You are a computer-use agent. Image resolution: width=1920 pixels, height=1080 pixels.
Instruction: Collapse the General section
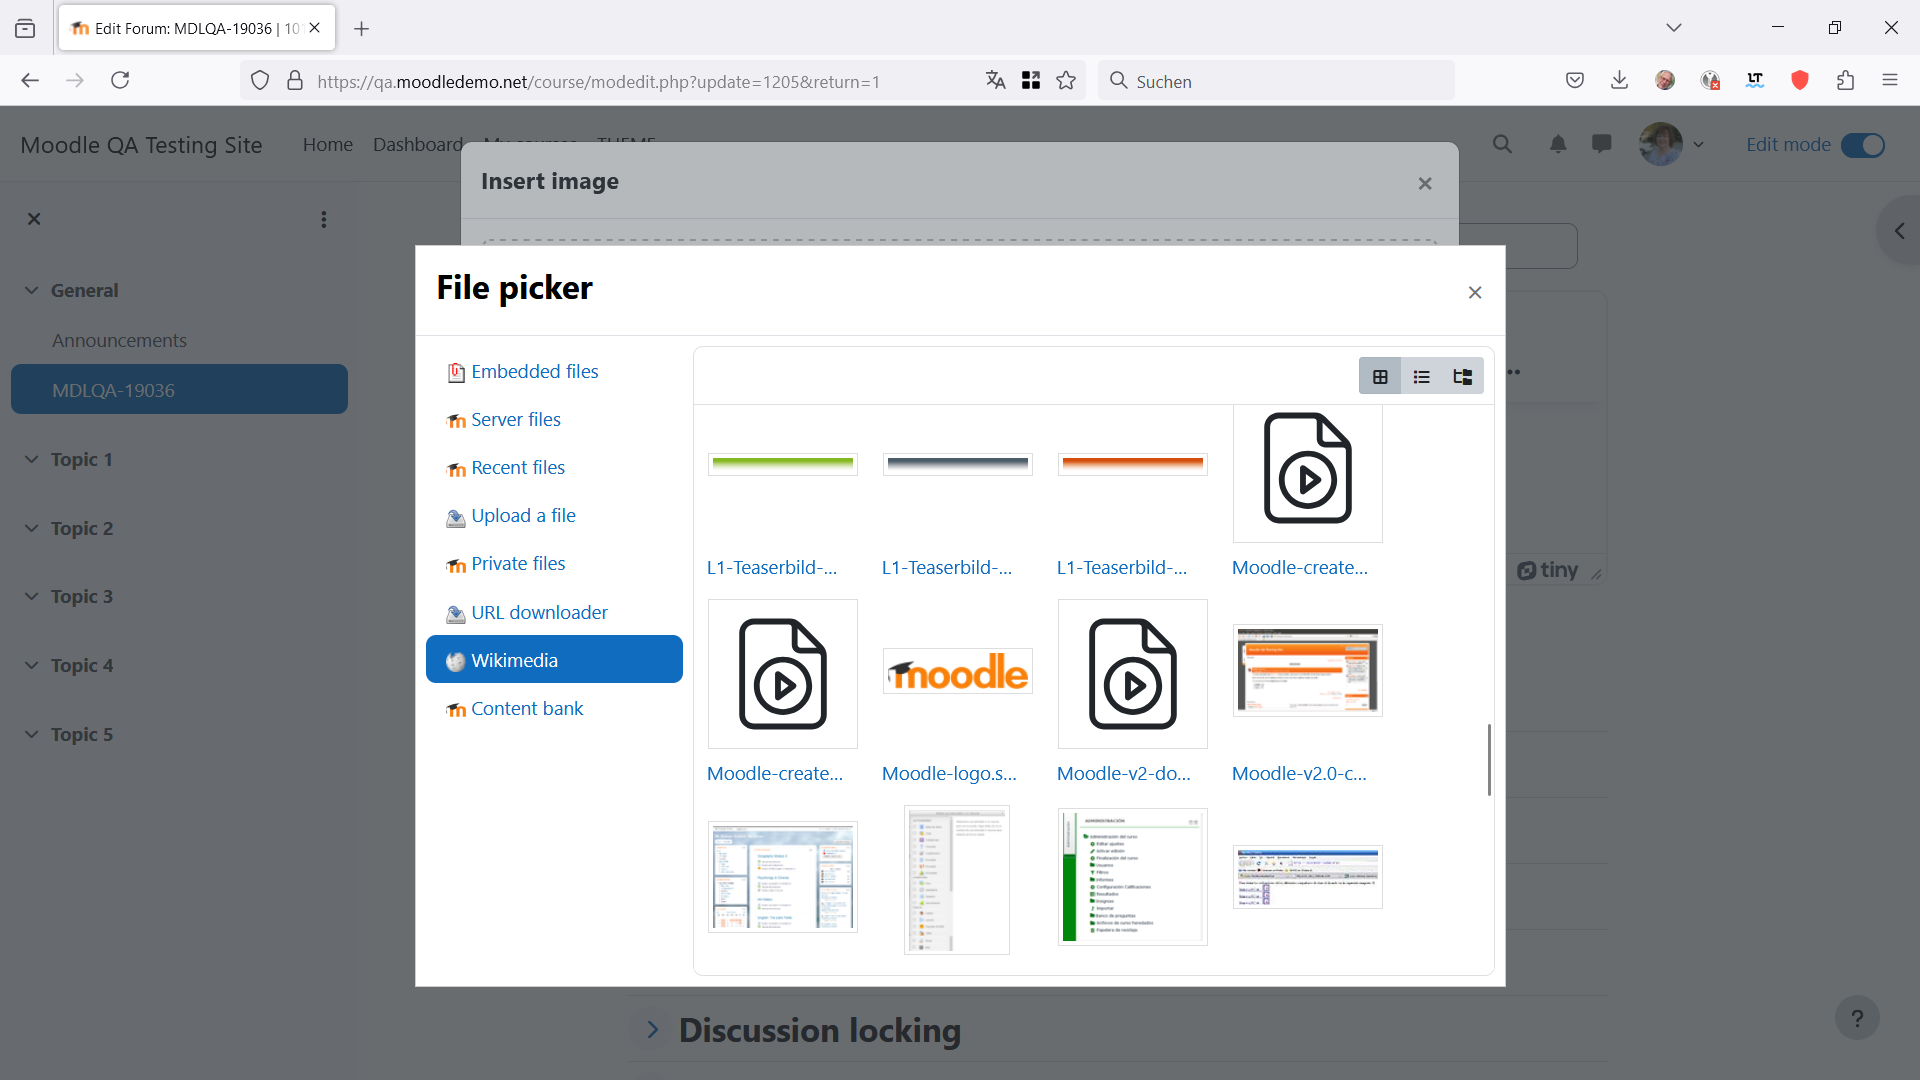32,290
